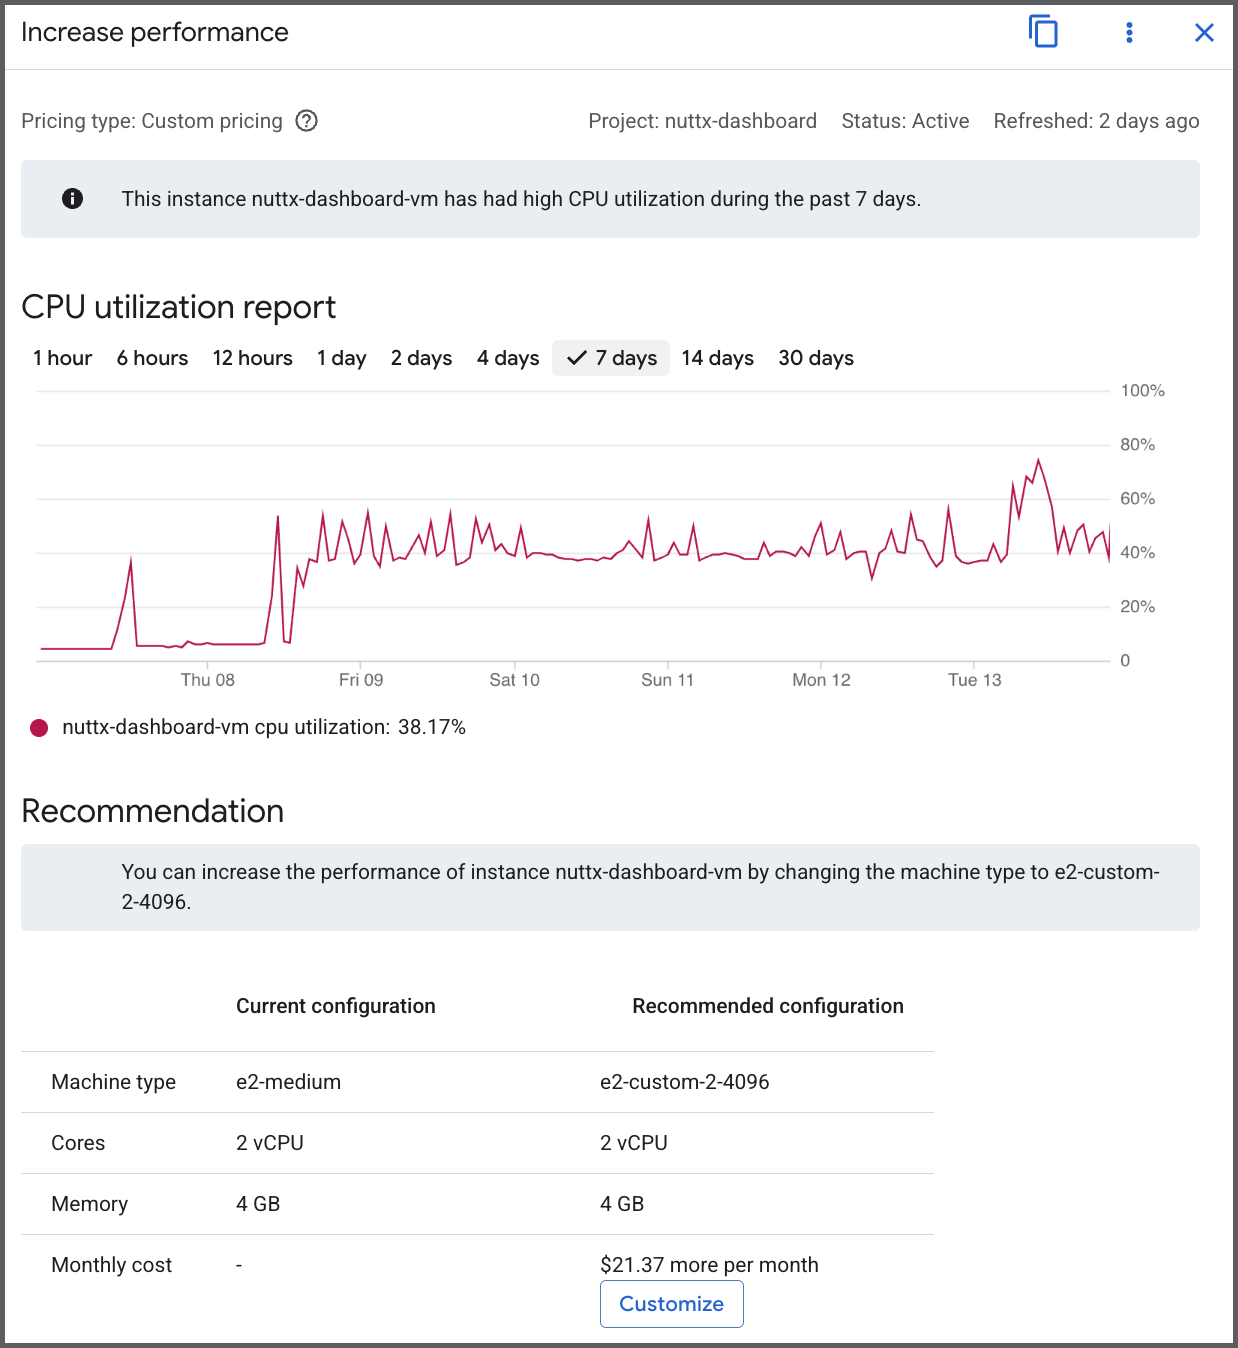Enable the 1 day view
The height and width of the screenshot is (1348, 1238).
(x=341, y=357)
